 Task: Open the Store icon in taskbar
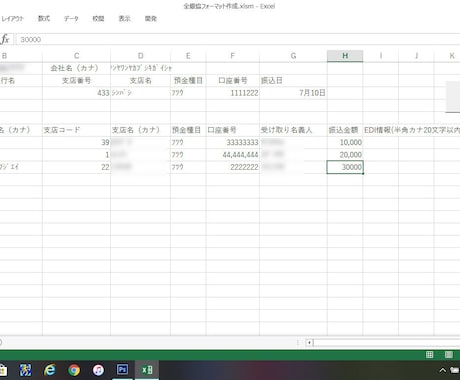tap(3, 370)
